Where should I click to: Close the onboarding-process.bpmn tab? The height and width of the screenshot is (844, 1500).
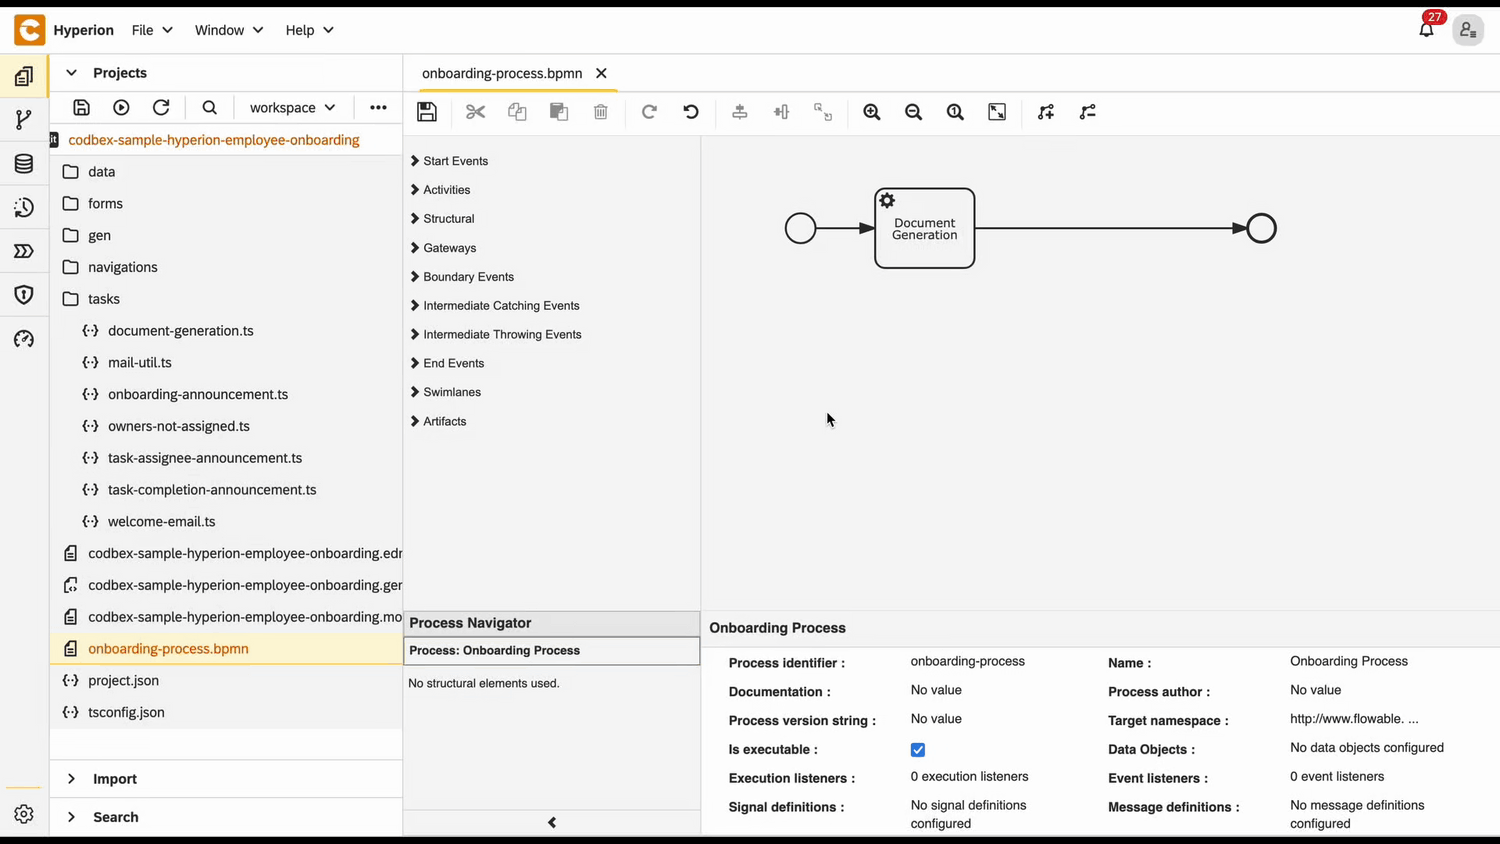[x=601, y=73]
